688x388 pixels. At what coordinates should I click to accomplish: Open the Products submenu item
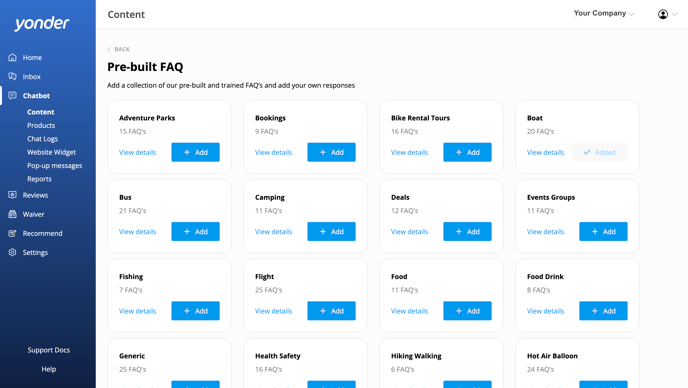41,125
